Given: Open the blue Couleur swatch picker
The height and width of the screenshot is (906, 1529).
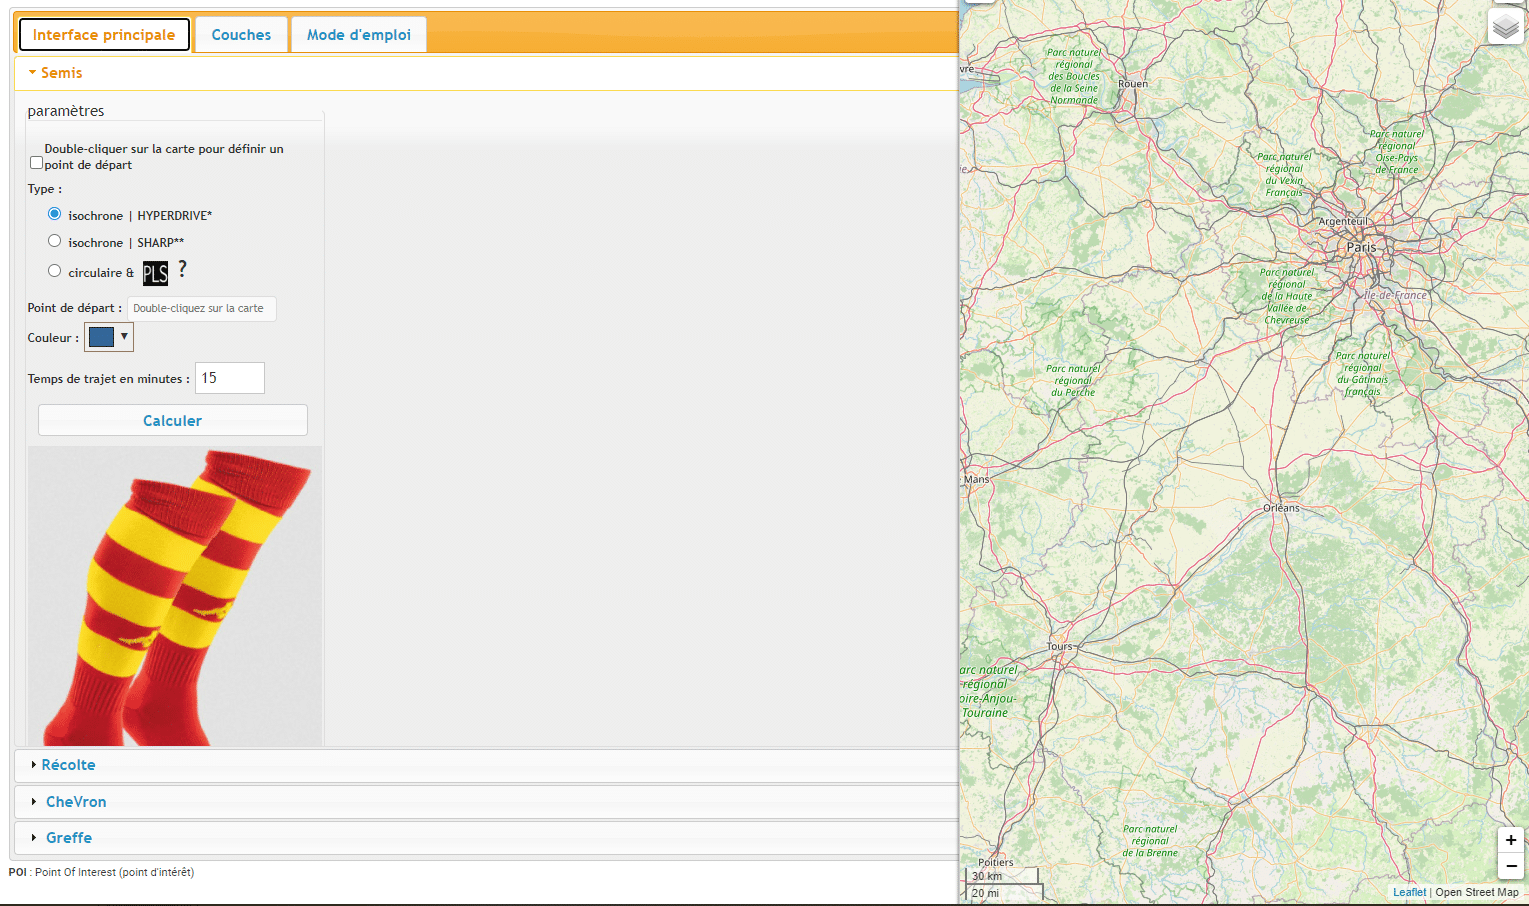Looking at the screenshot, I should (x=108, y=338).
